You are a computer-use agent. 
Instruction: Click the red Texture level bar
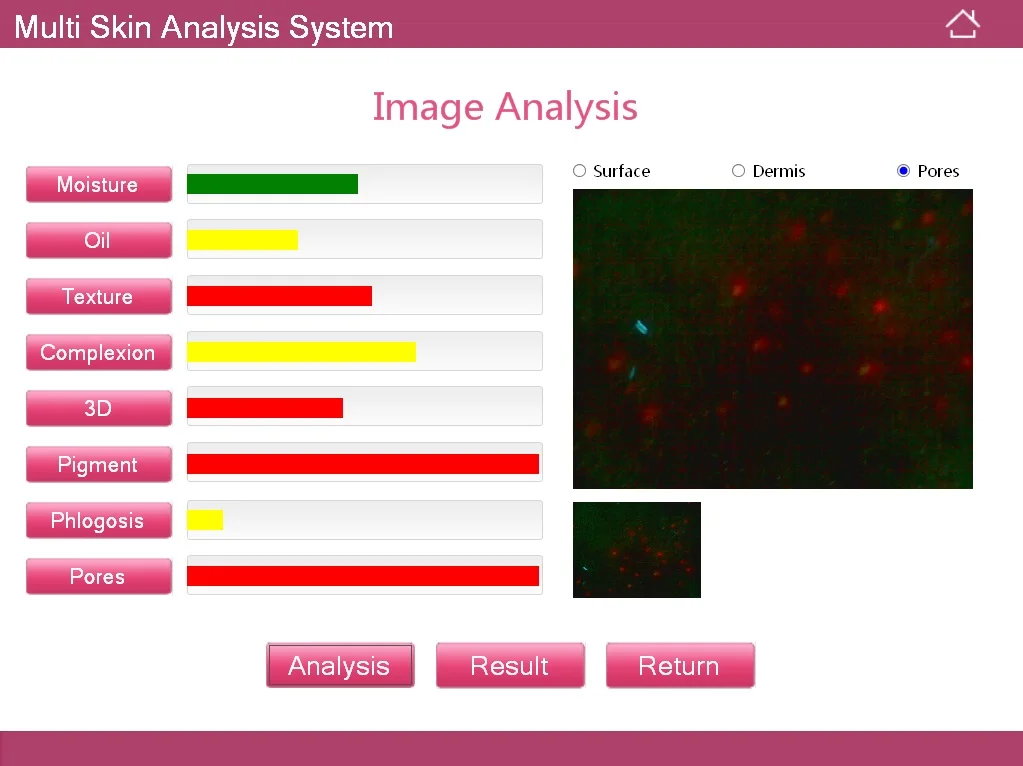(279, 296)
